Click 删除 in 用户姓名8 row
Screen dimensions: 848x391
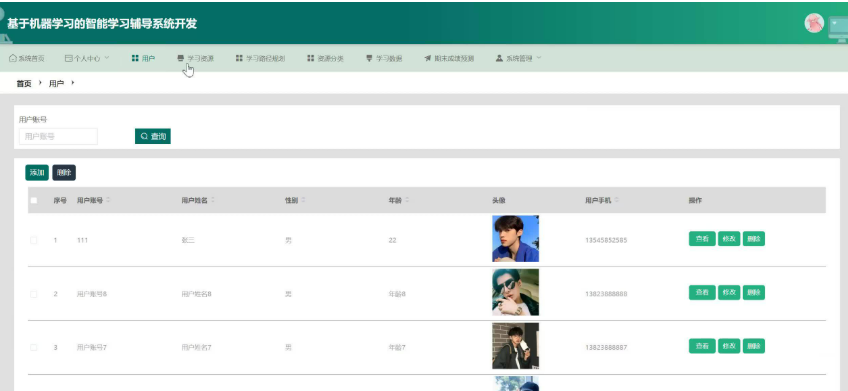click(x=754, y=292)
